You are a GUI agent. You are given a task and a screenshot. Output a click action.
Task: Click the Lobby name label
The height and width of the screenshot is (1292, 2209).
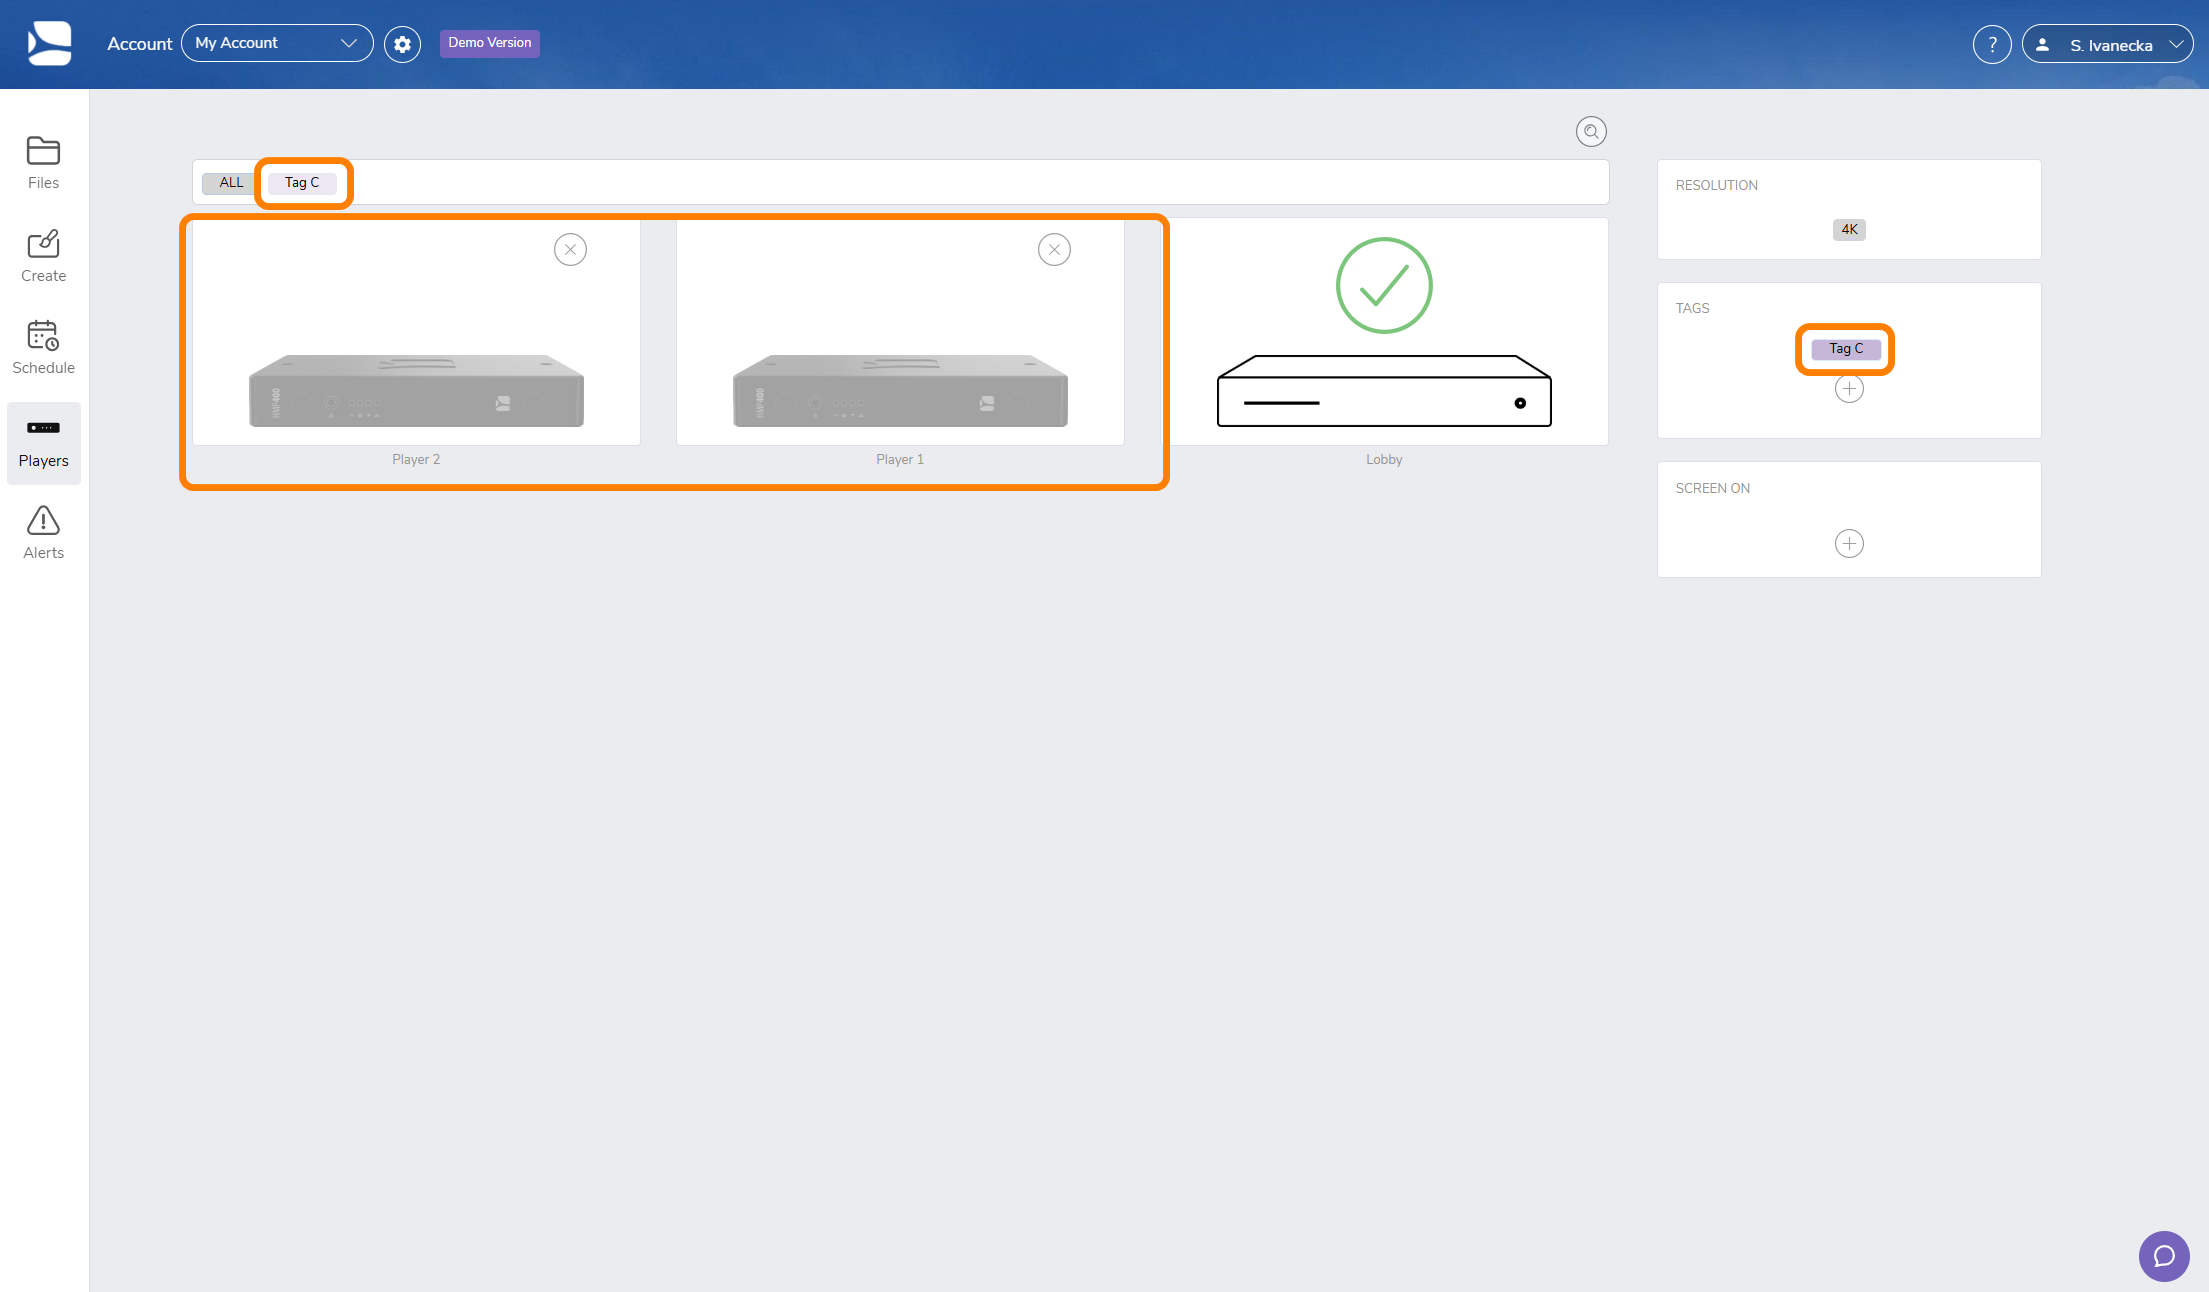tap(1384, 459)
